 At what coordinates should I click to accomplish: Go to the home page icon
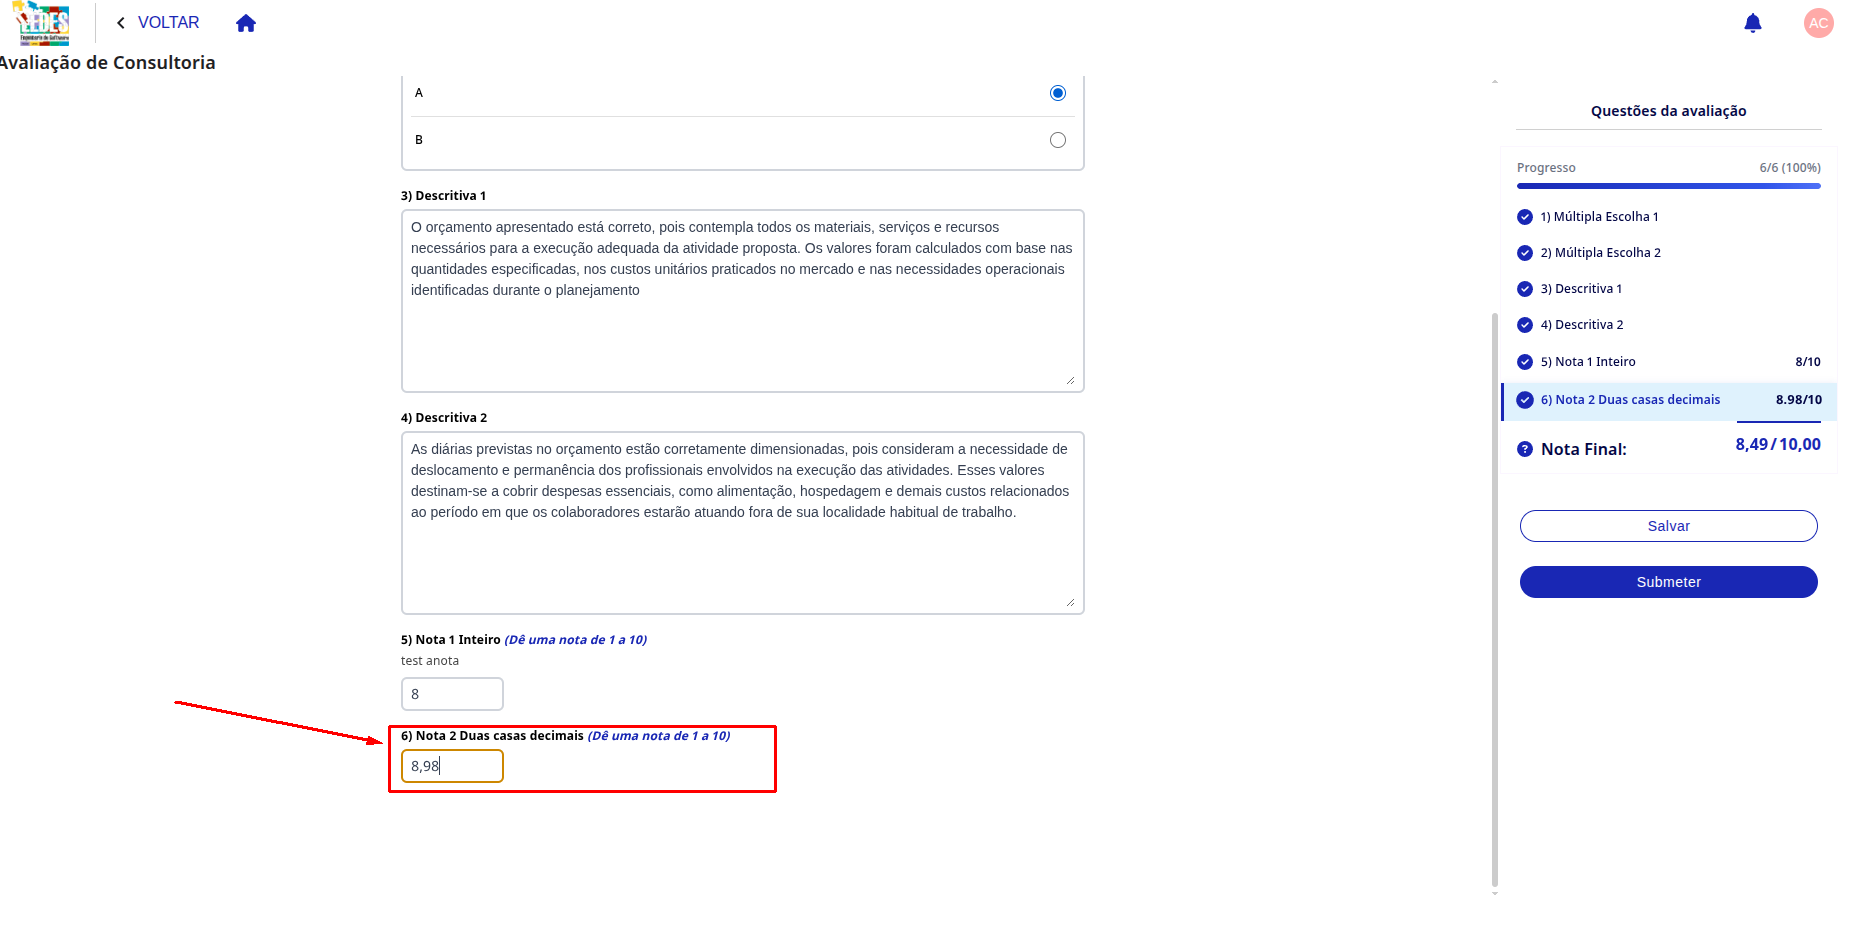[246, 23]
